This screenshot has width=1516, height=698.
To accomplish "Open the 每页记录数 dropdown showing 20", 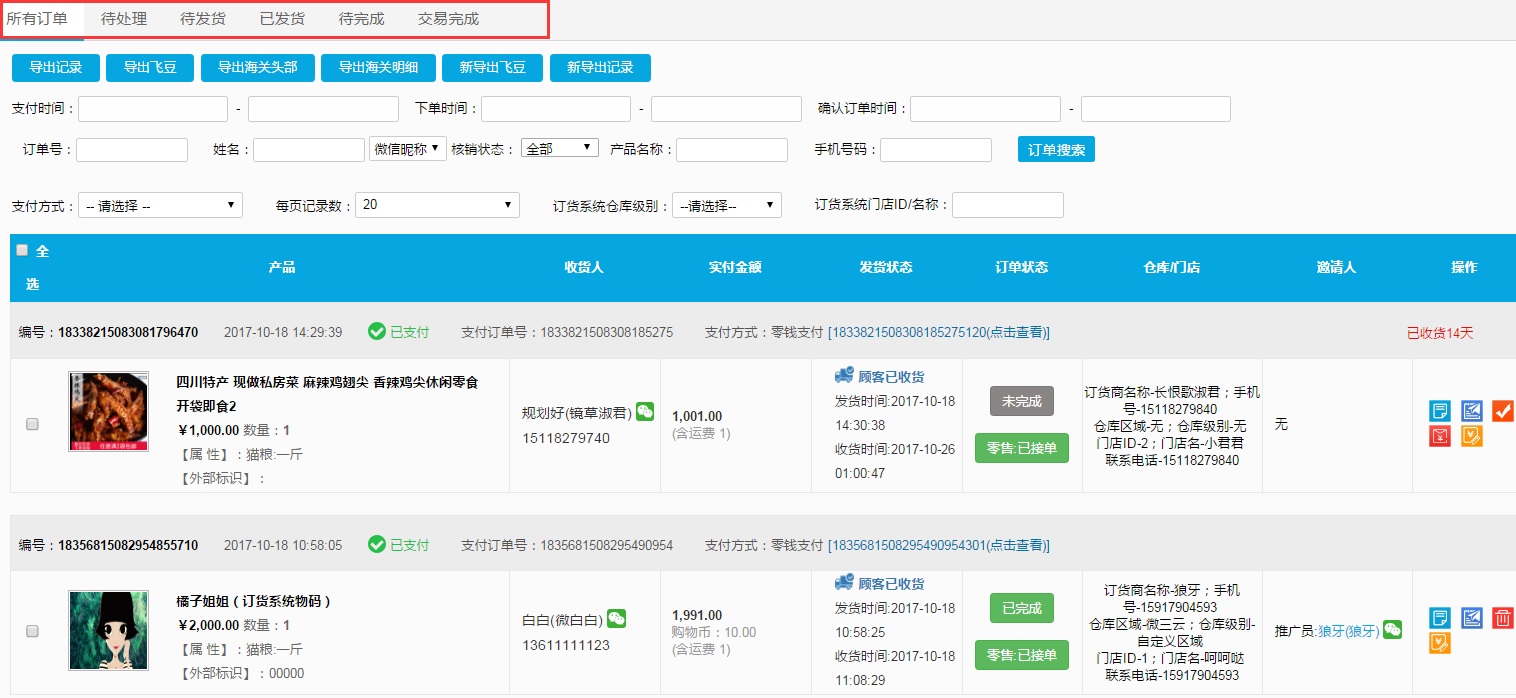I will [x=438, y=205].
